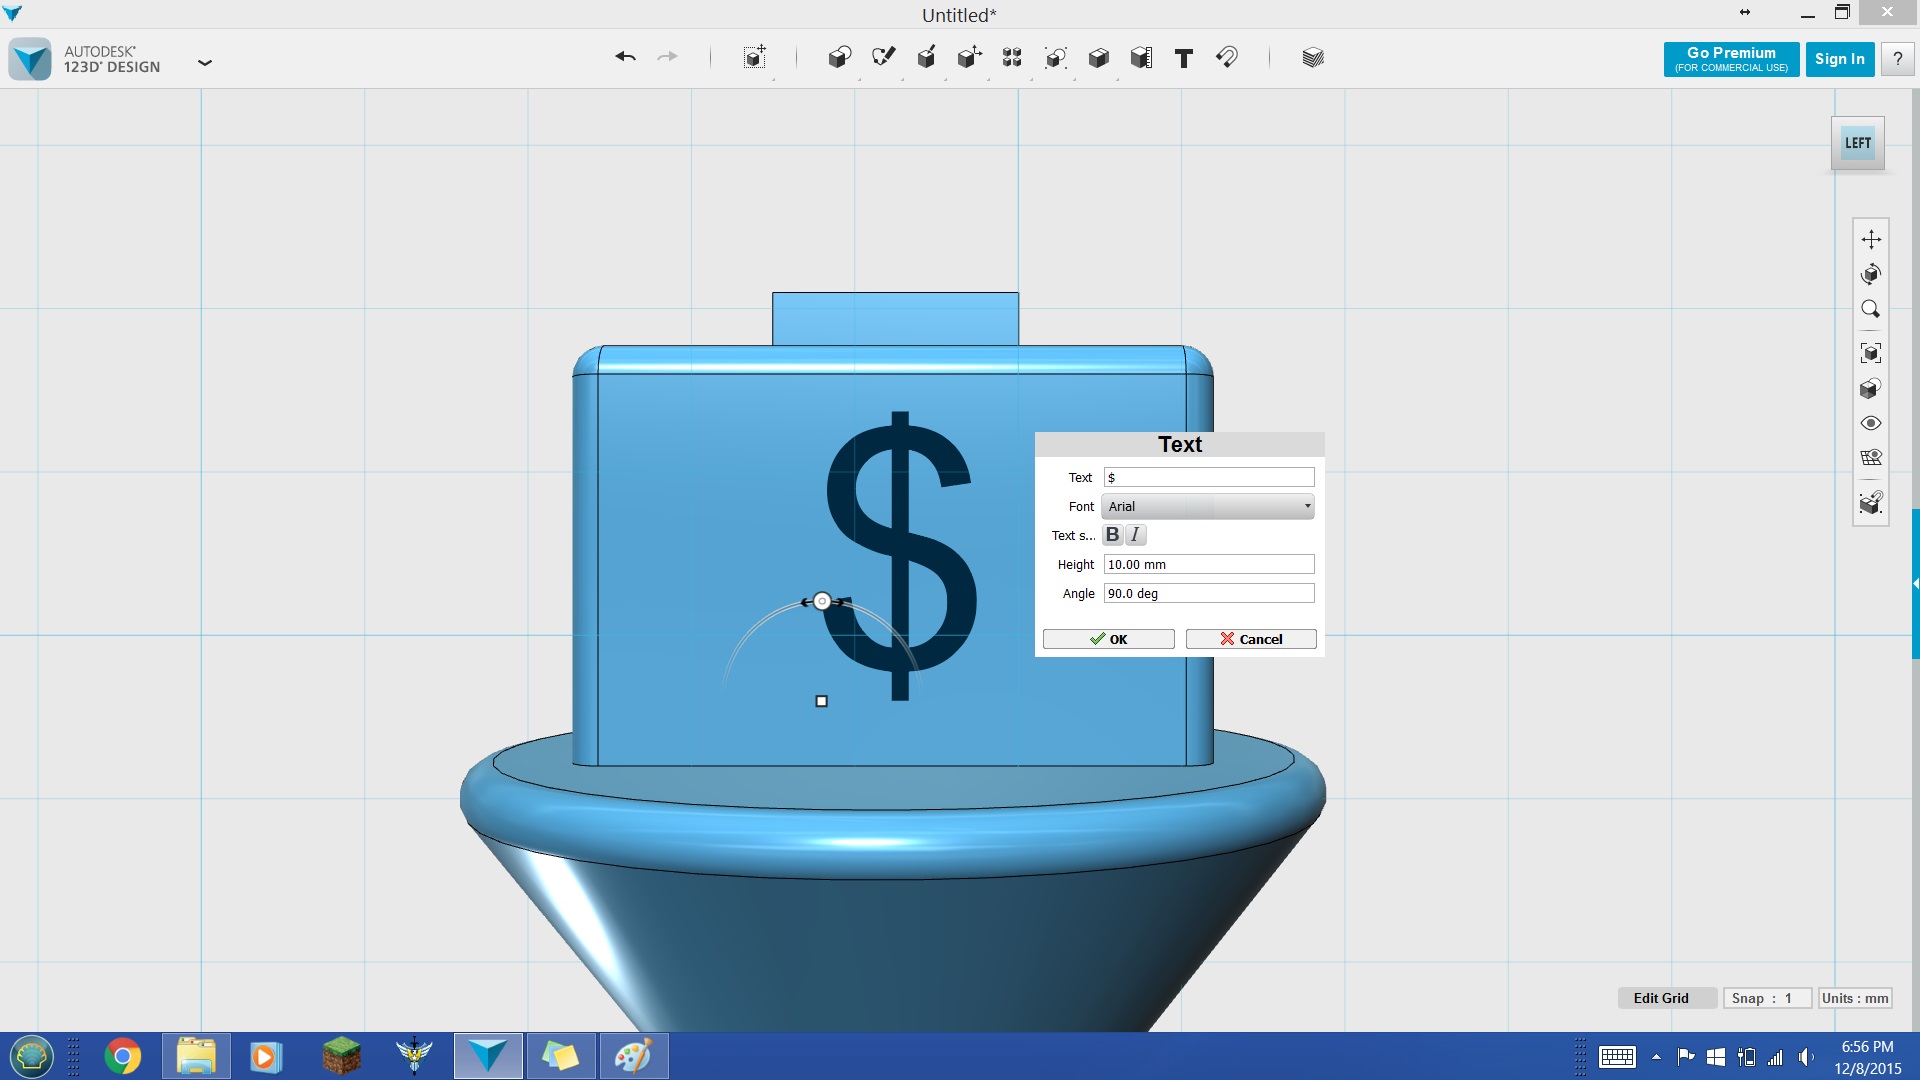This screenshot has height=1080, width=1920.
Task: Open the Arial font dropdown
Action: [1208, 507]
